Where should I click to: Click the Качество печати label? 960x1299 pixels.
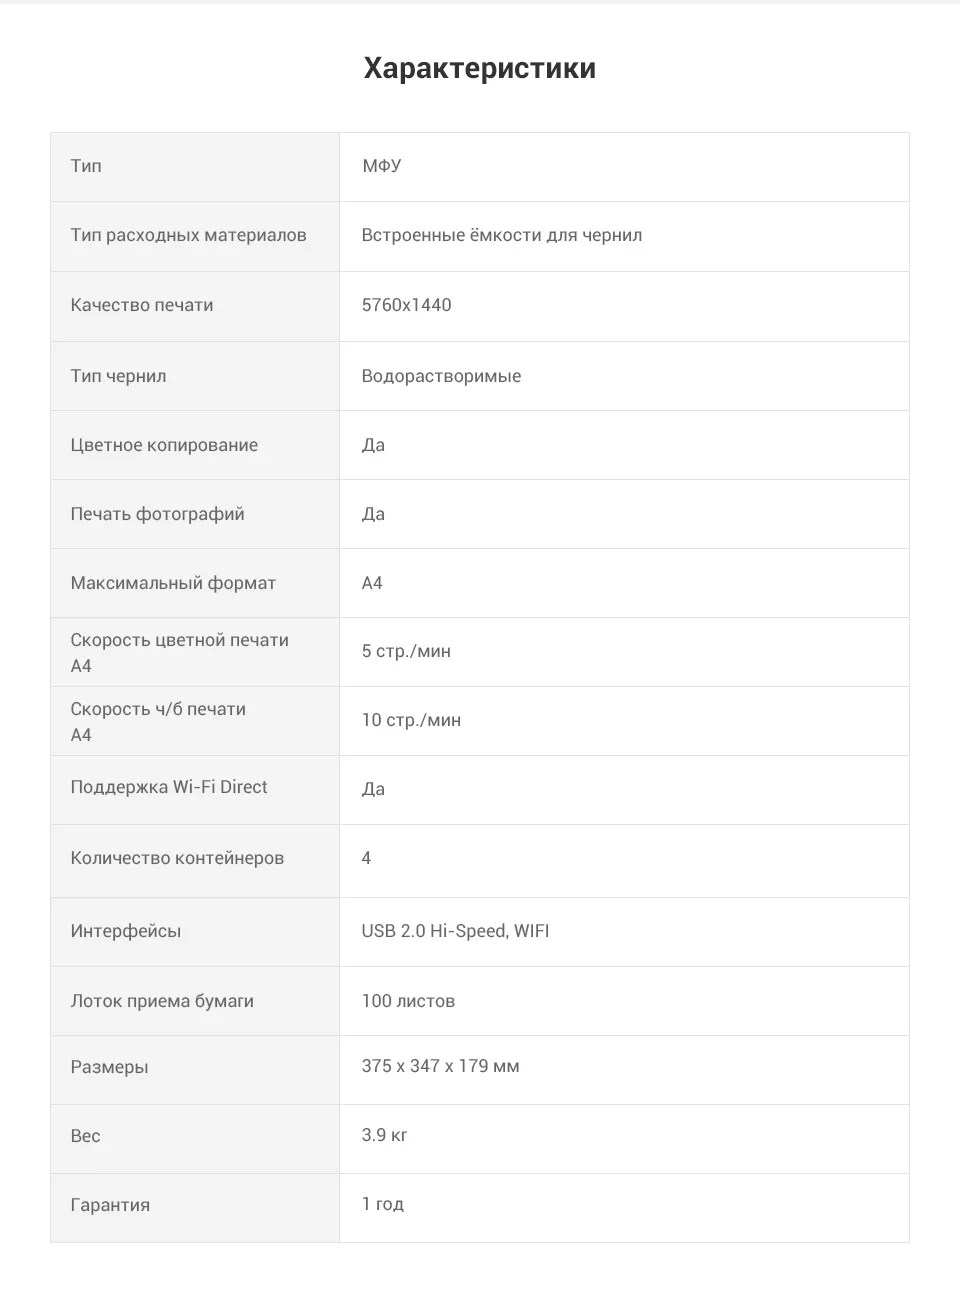click(x=142, y=305)
